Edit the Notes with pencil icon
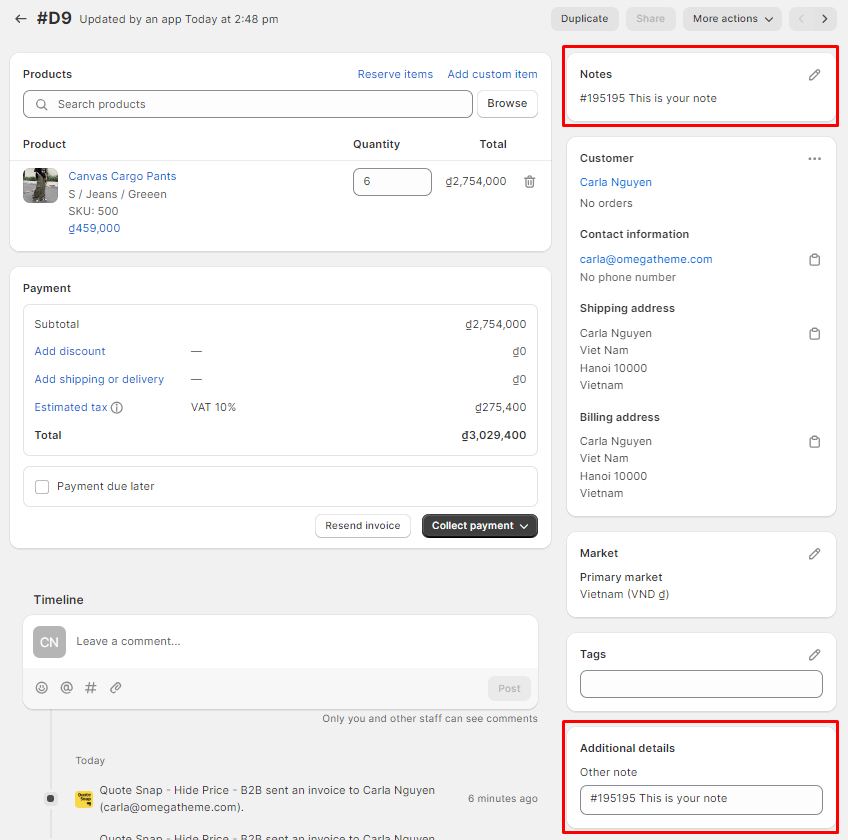 pyautogui.click(x=814, y=75)
